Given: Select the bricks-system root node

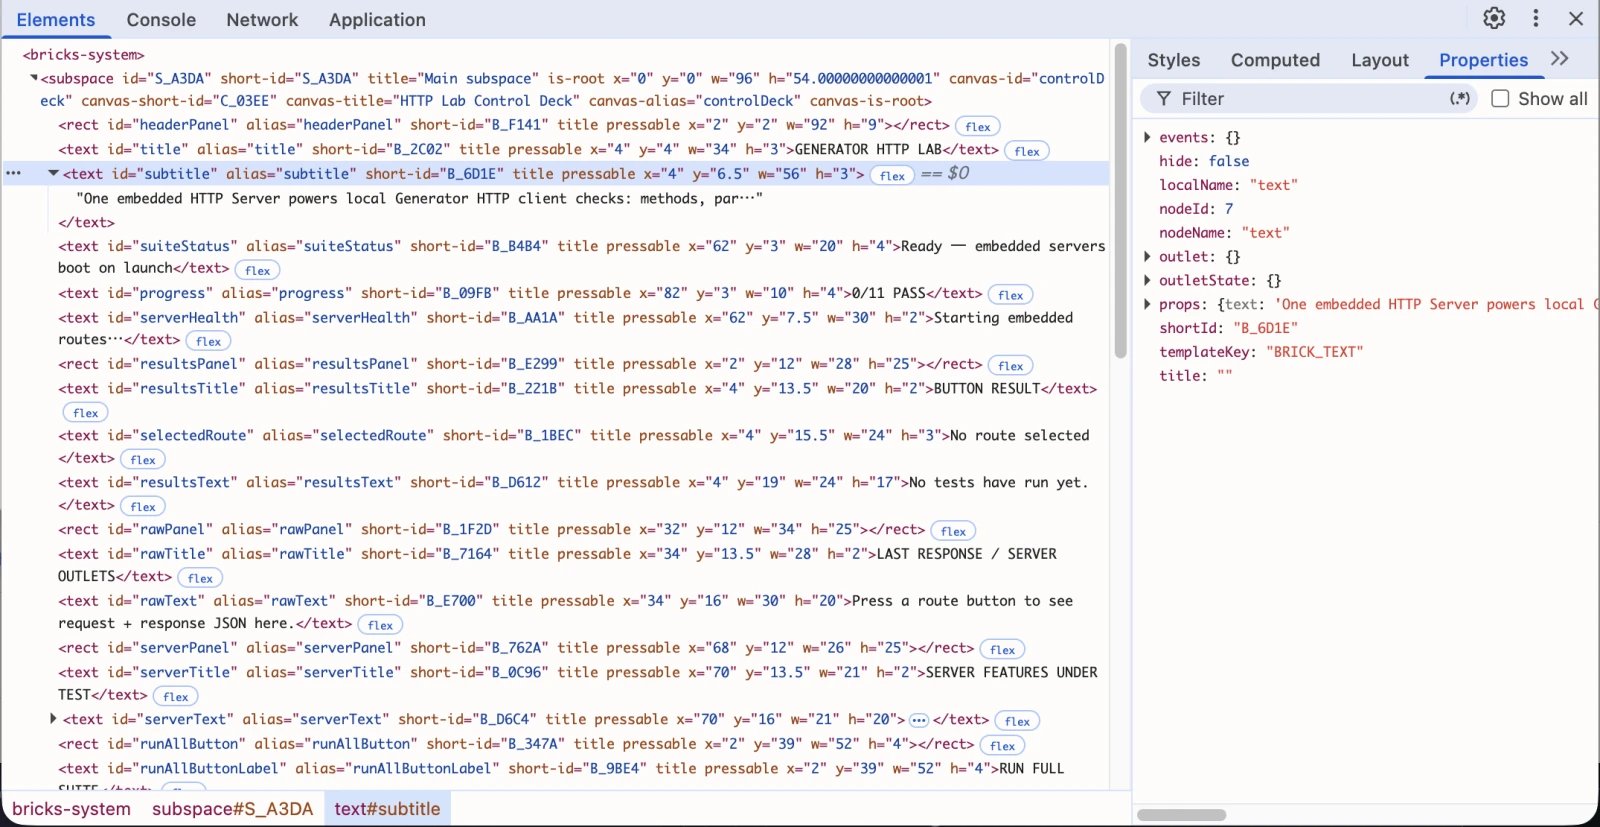Looking at the screenshot, I should click(x=84, y=55).
